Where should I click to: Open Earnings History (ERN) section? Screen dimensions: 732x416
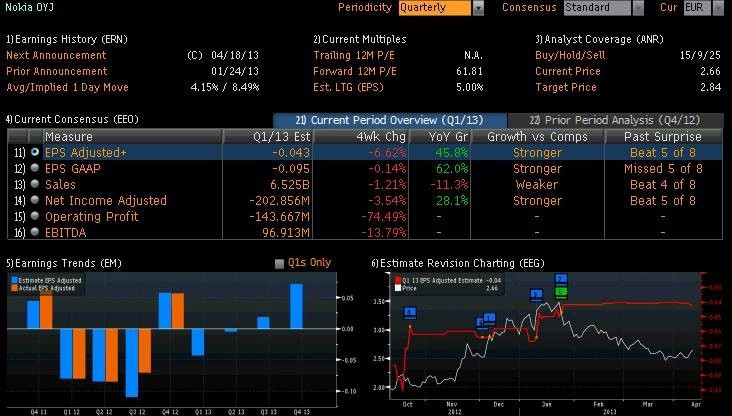(67, 39)
